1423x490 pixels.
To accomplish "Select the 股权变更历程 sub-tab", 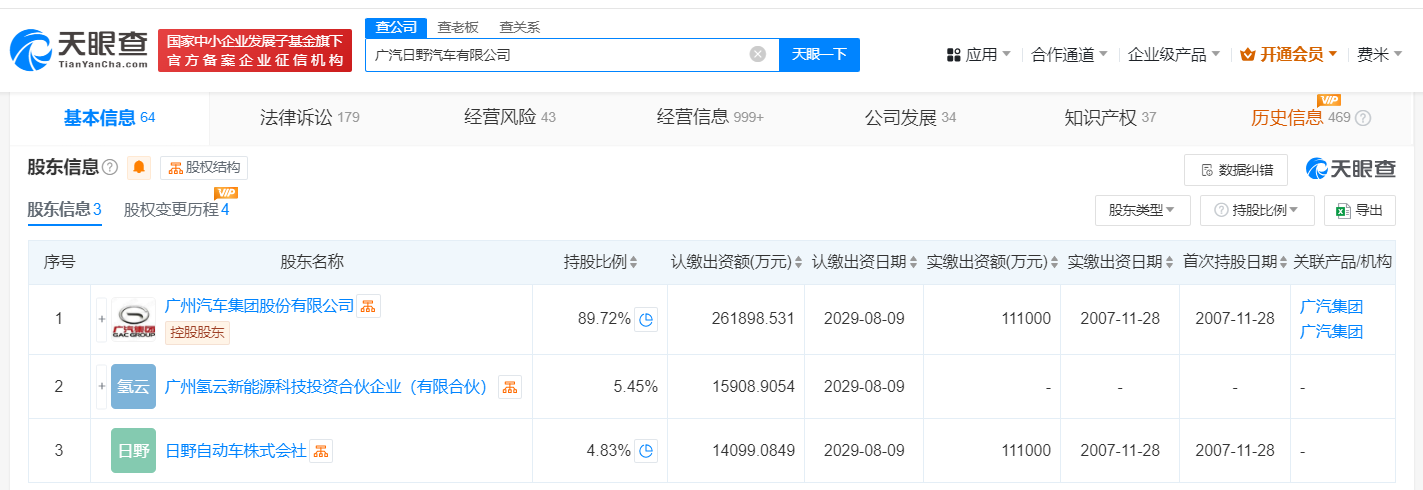I will click(176, 210).
